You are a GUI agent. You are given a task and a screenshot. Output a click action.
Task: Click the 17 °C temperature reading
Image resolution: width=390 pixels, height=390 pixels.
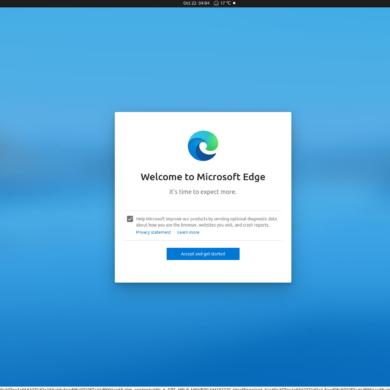225,3
